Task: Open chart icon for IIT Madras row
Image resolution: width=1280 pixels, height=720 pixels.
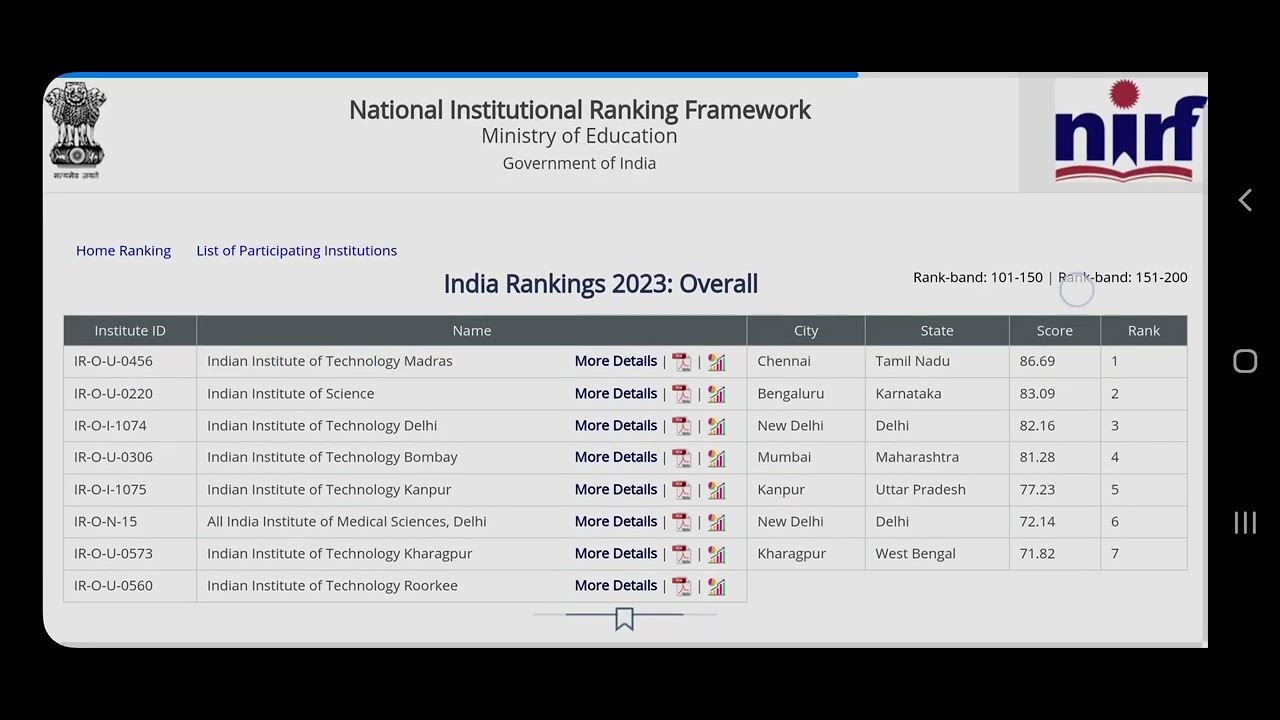Action: [717, 362]
